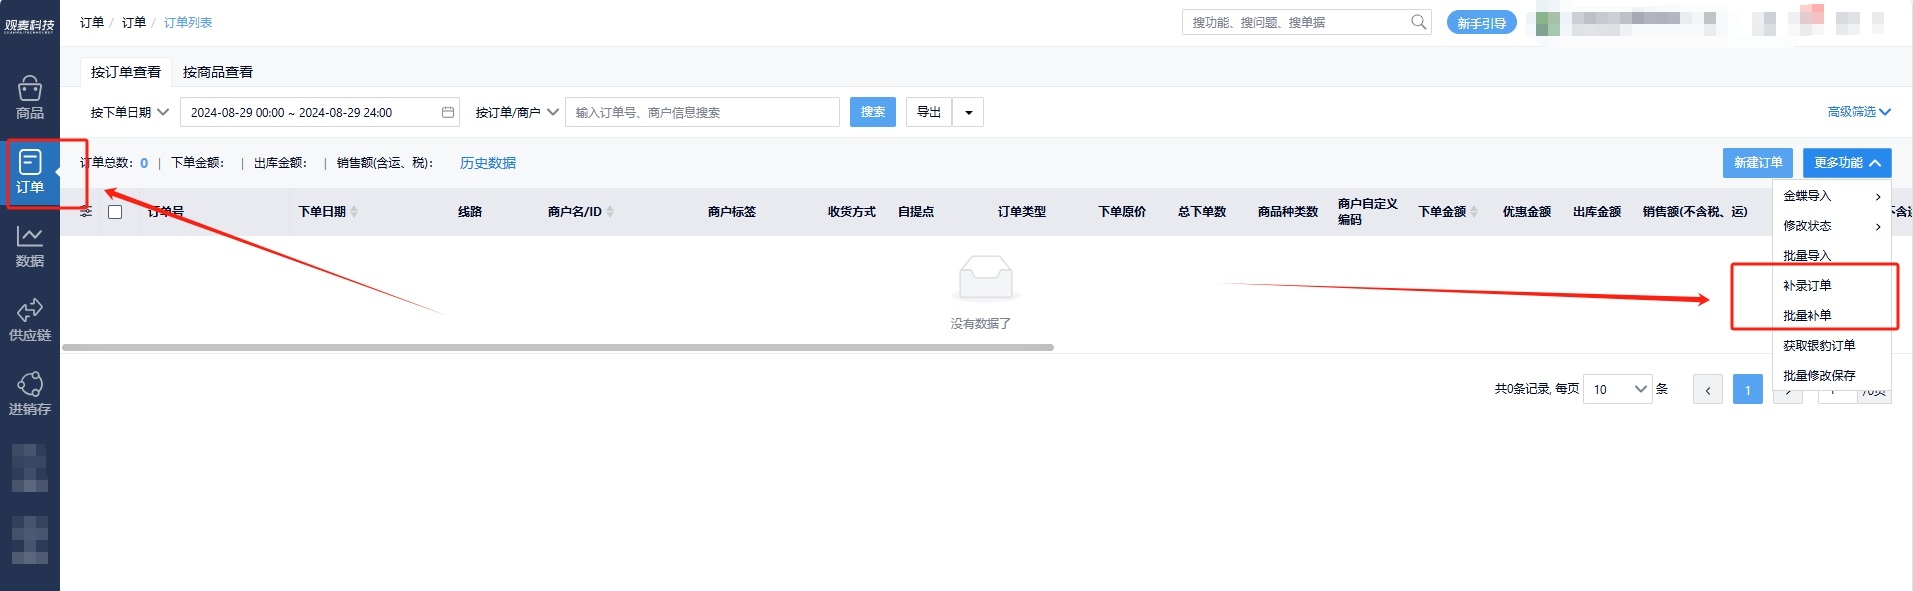Tick the select-all checkbox in the table header
1913x591 pixels.
click(x=115, y=212)
